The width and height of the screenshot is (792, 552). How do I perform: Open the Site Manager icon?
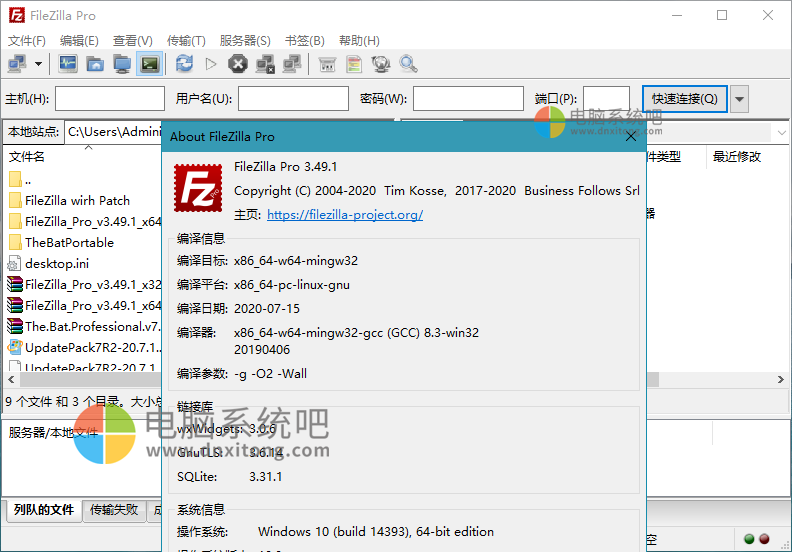tap(17, 64)
